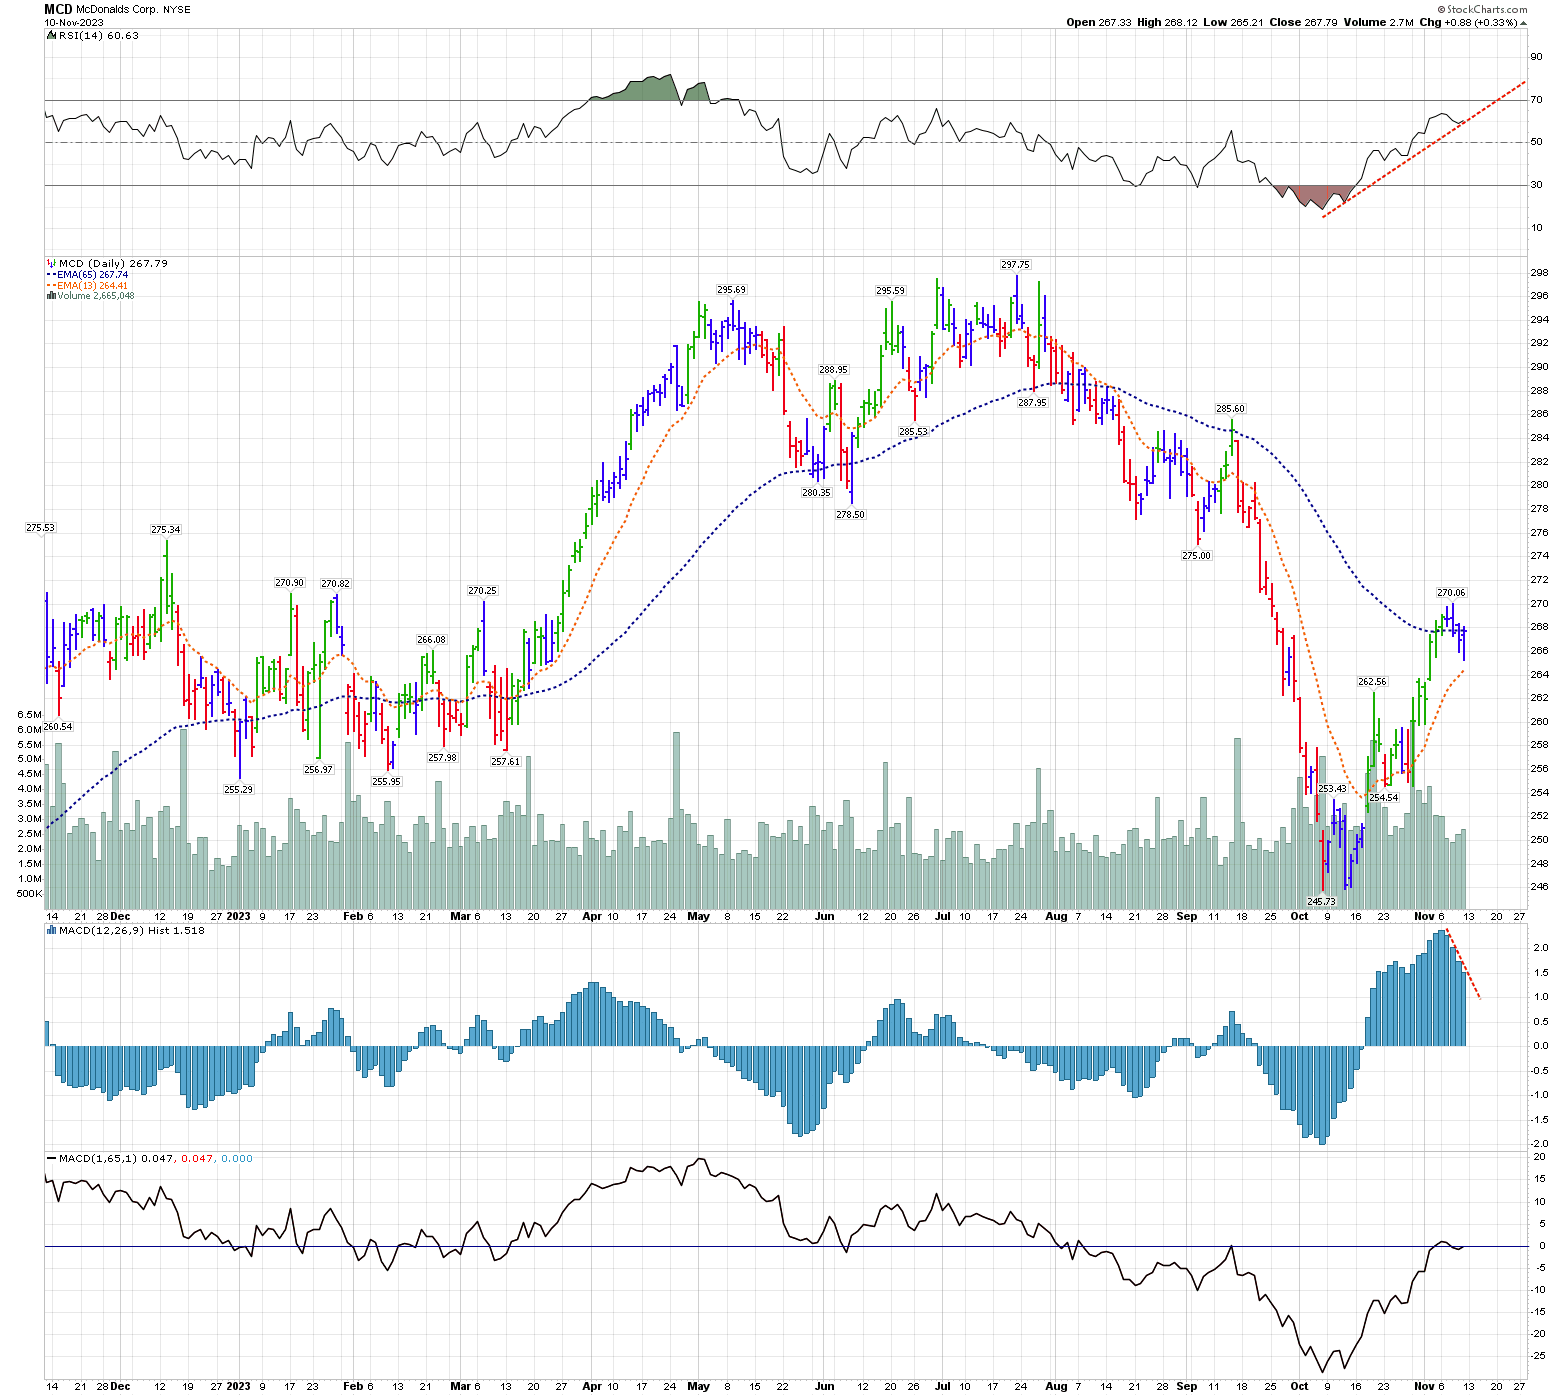Click the EMA(13) 264.41 legend text
Image resolution: width=1565 pixels, height=1396 pixels.
tap(92, 286)
